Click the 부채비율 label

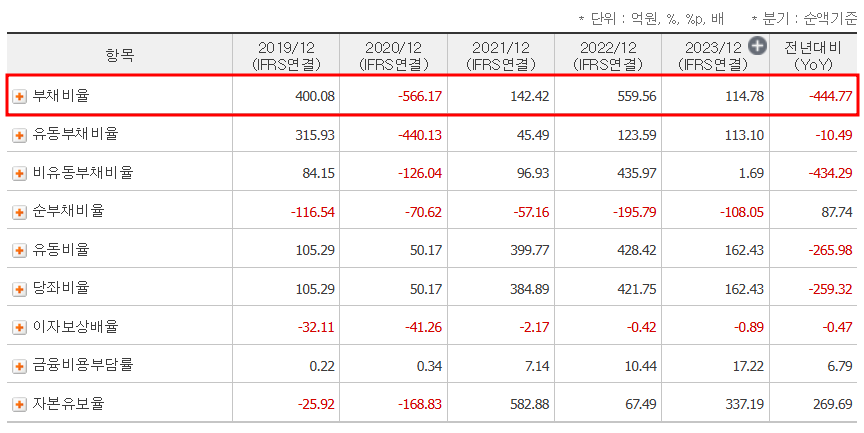pyautogui.click(x=61, y=95)
